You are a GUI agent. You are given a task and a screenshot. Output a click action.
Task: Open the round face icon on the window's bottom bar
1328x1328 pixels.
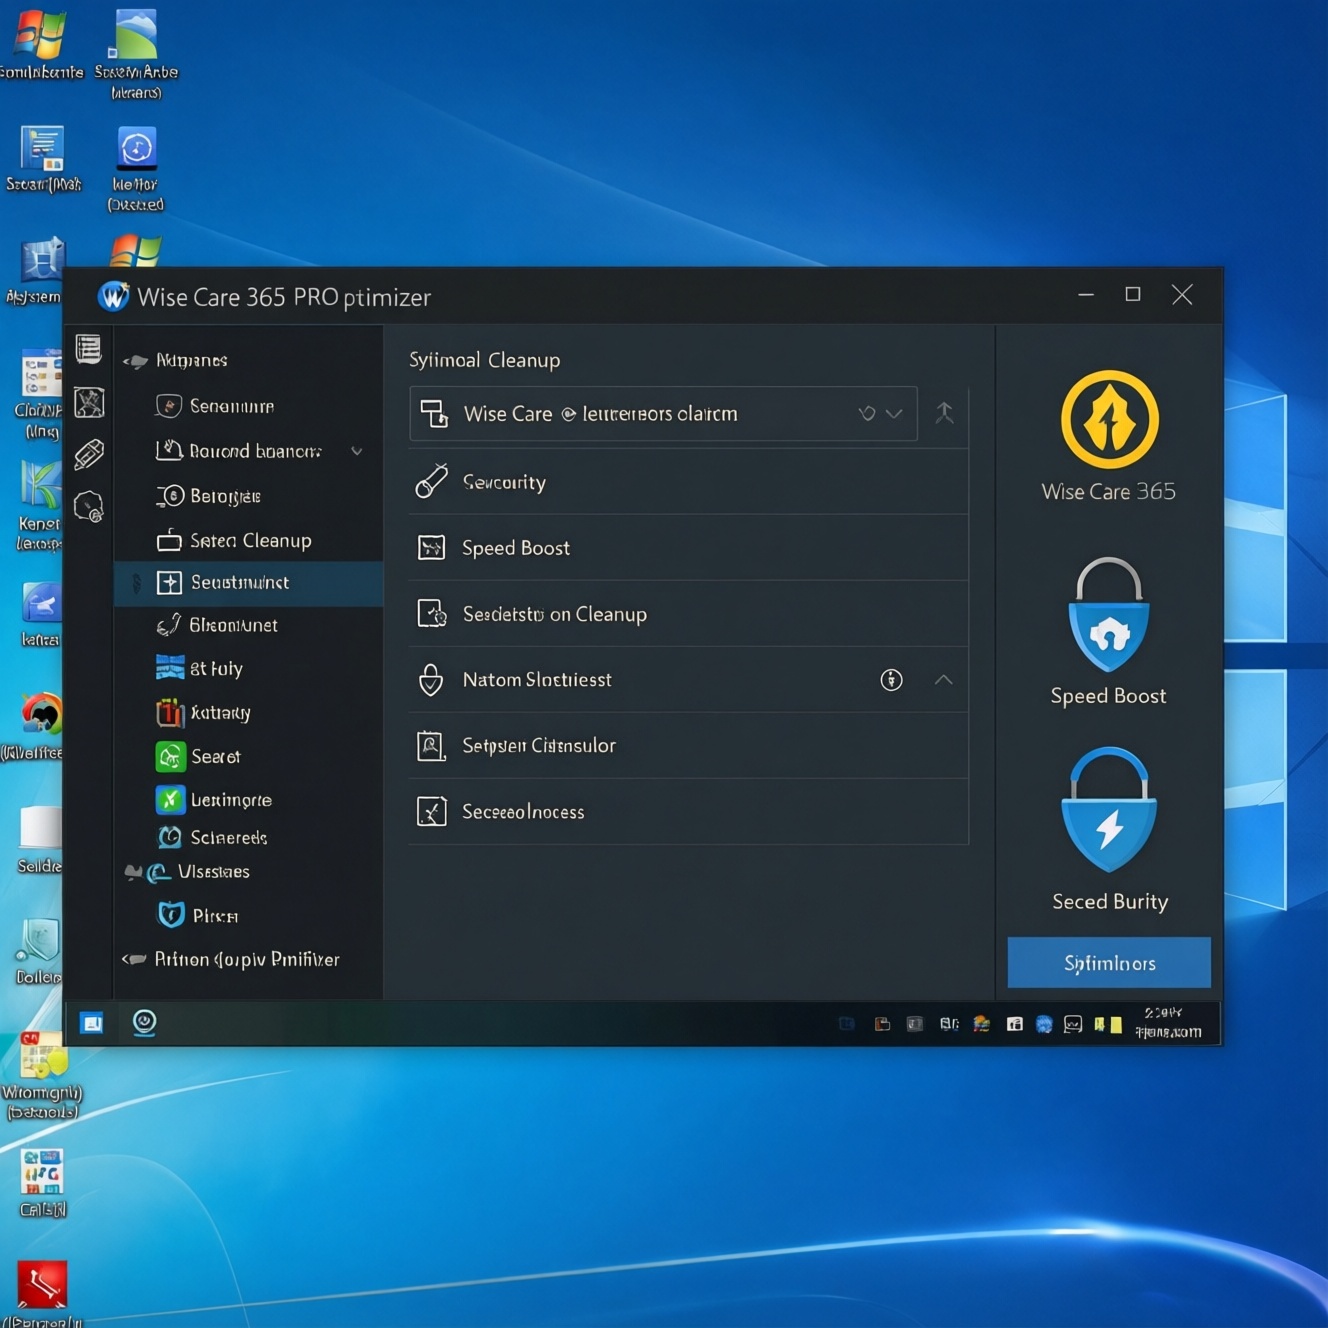[x=144, y=1022]
